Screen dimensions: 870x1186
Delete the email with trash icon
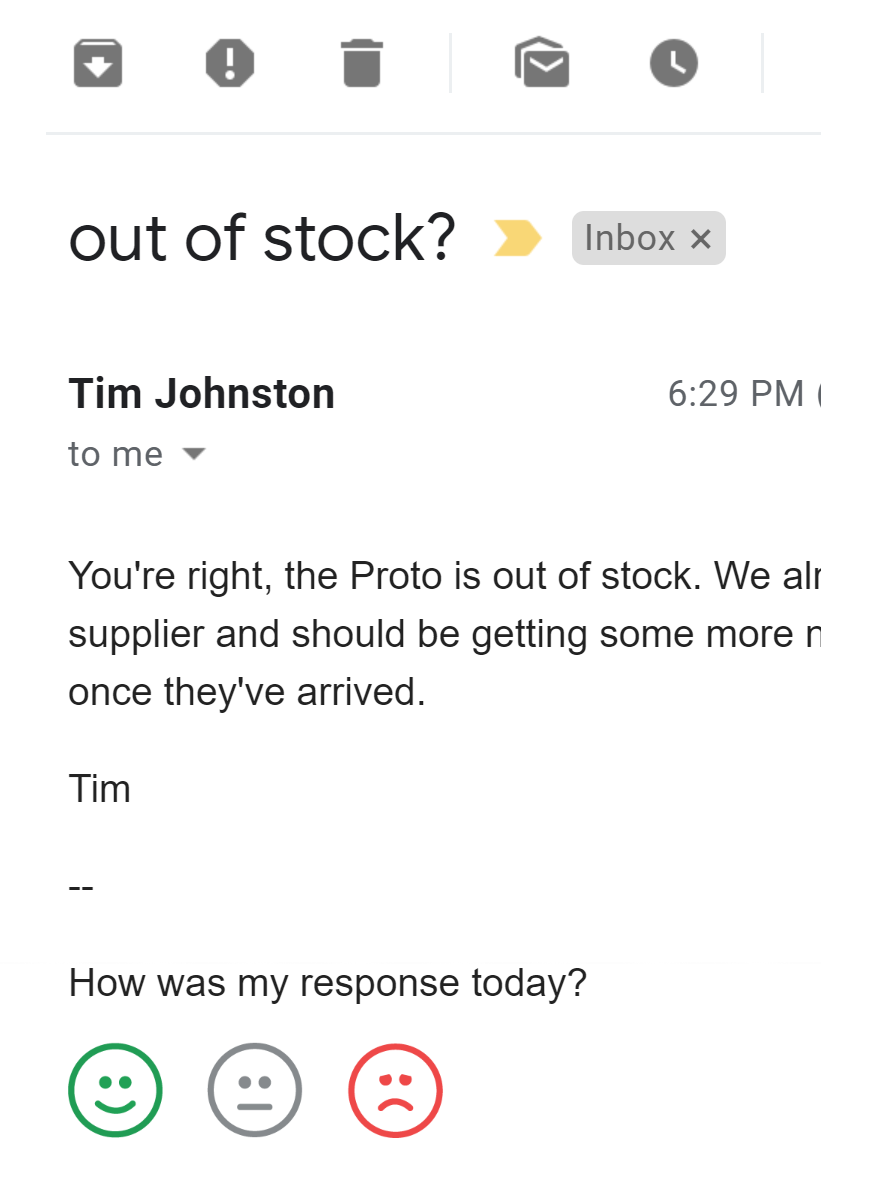[361, 63]
